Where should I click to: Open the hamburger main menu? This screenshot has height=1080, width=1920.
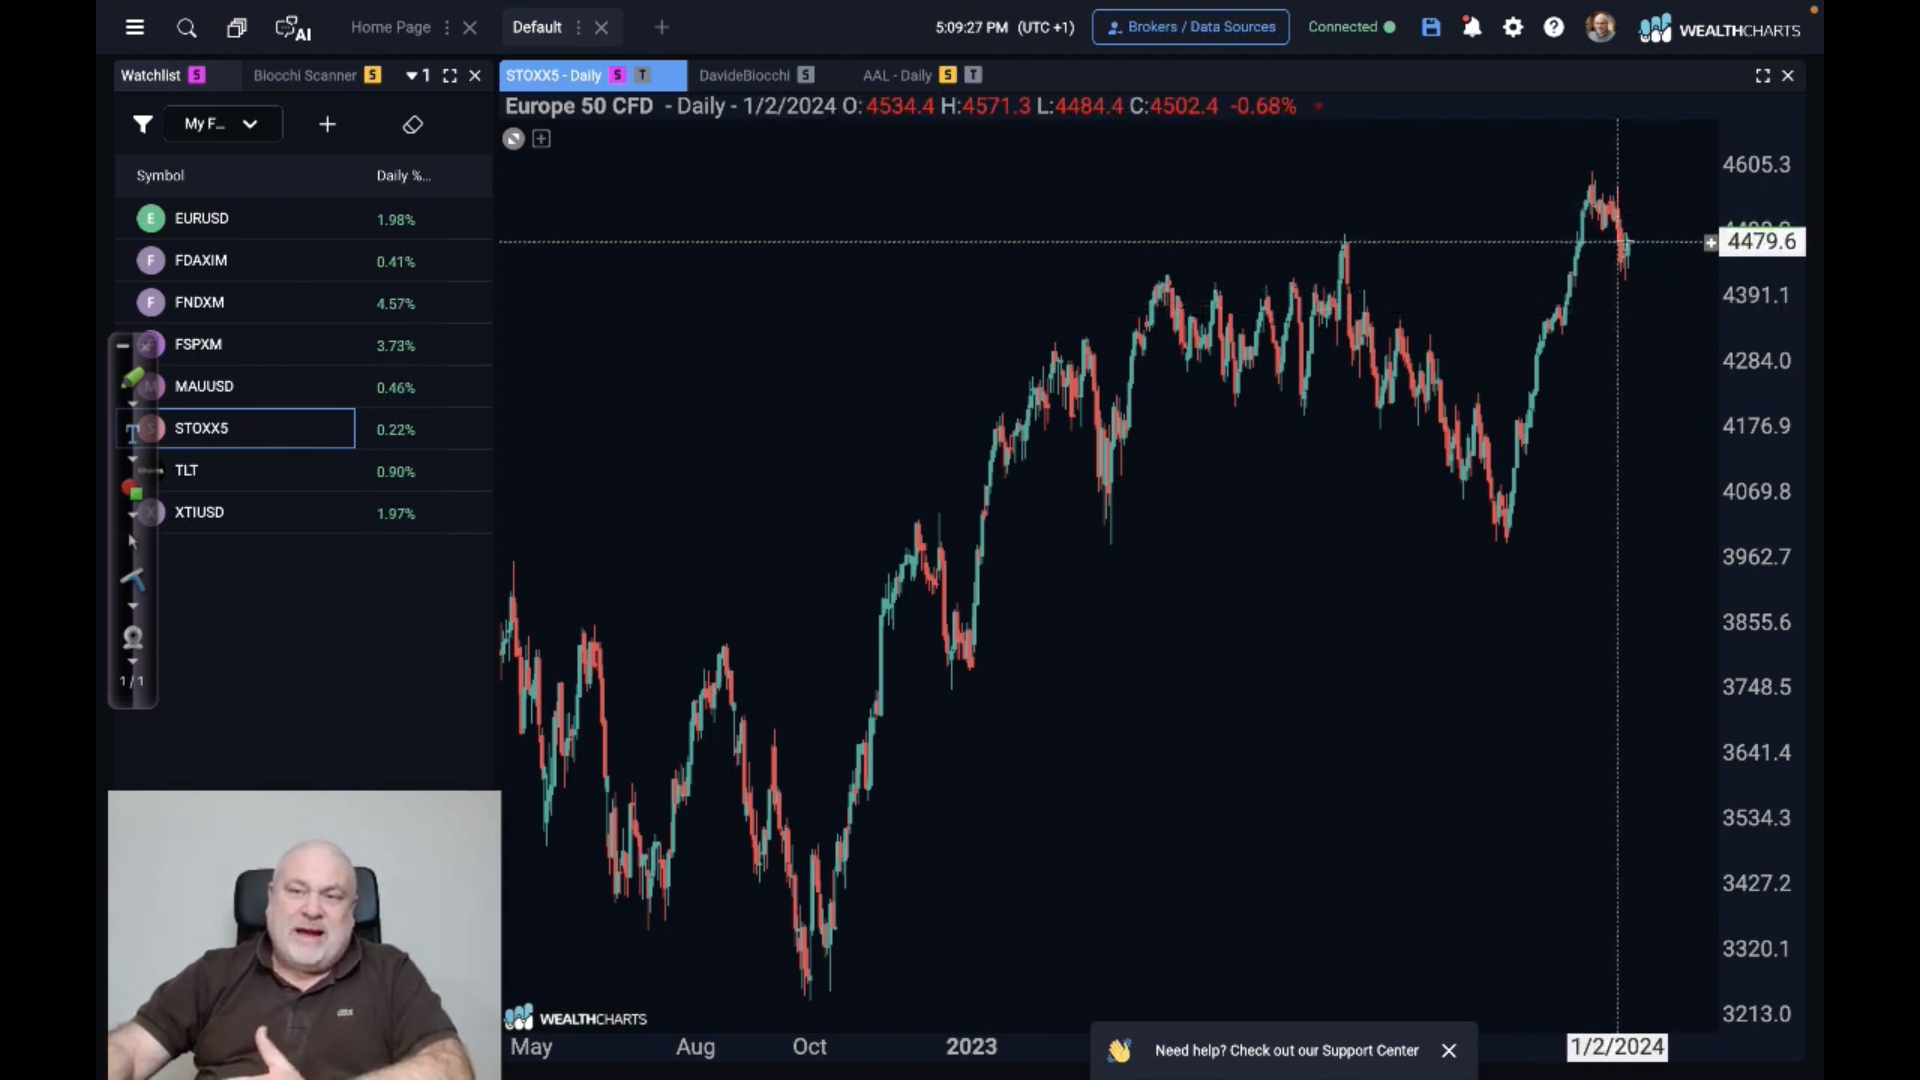click(x=135, y=28)
